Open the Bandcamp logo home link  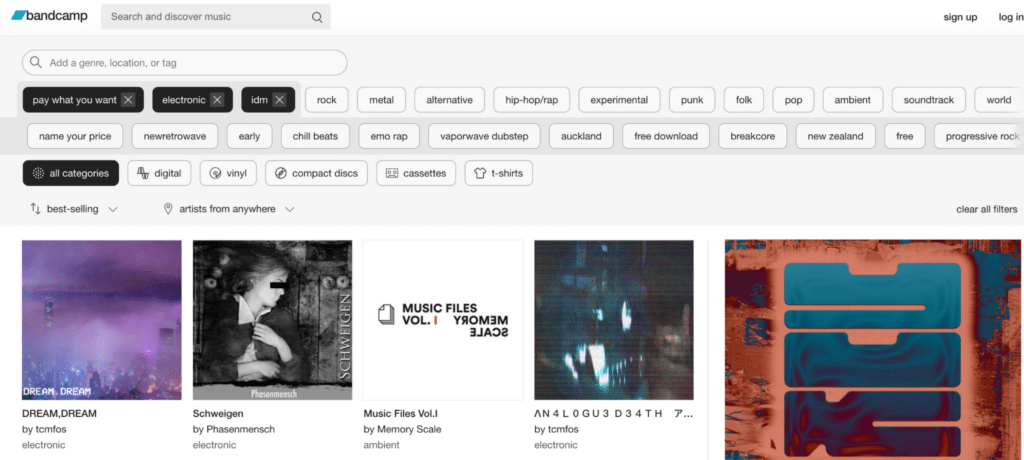coord(50,16)
